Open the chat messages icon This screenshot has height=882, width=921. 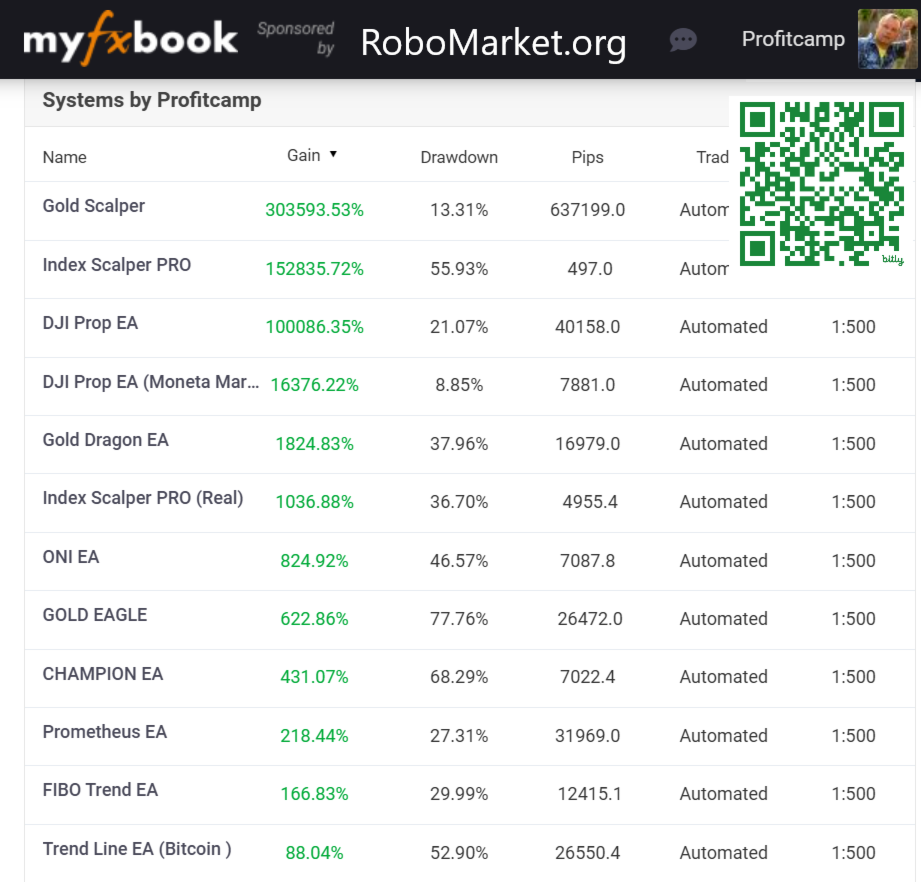tap(683, 40)
